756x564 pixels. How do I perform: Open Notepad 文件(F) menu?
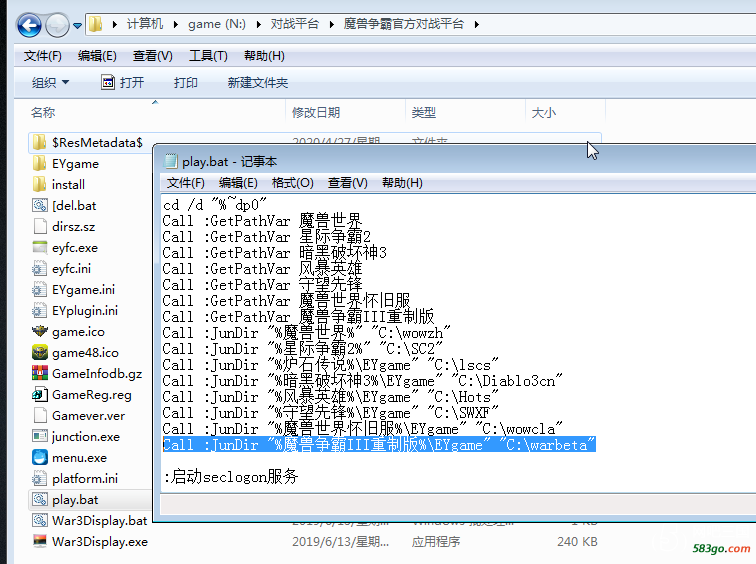(186, 183)
